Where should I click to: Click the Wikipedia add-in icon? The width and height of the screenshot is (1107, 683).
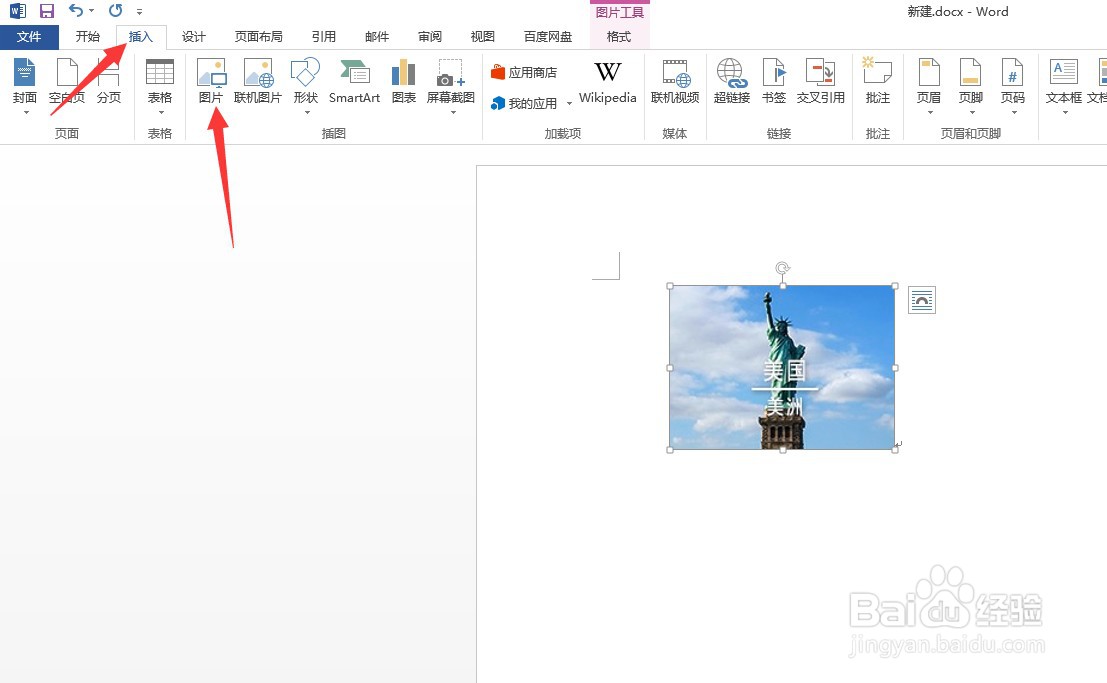[608, 81]
